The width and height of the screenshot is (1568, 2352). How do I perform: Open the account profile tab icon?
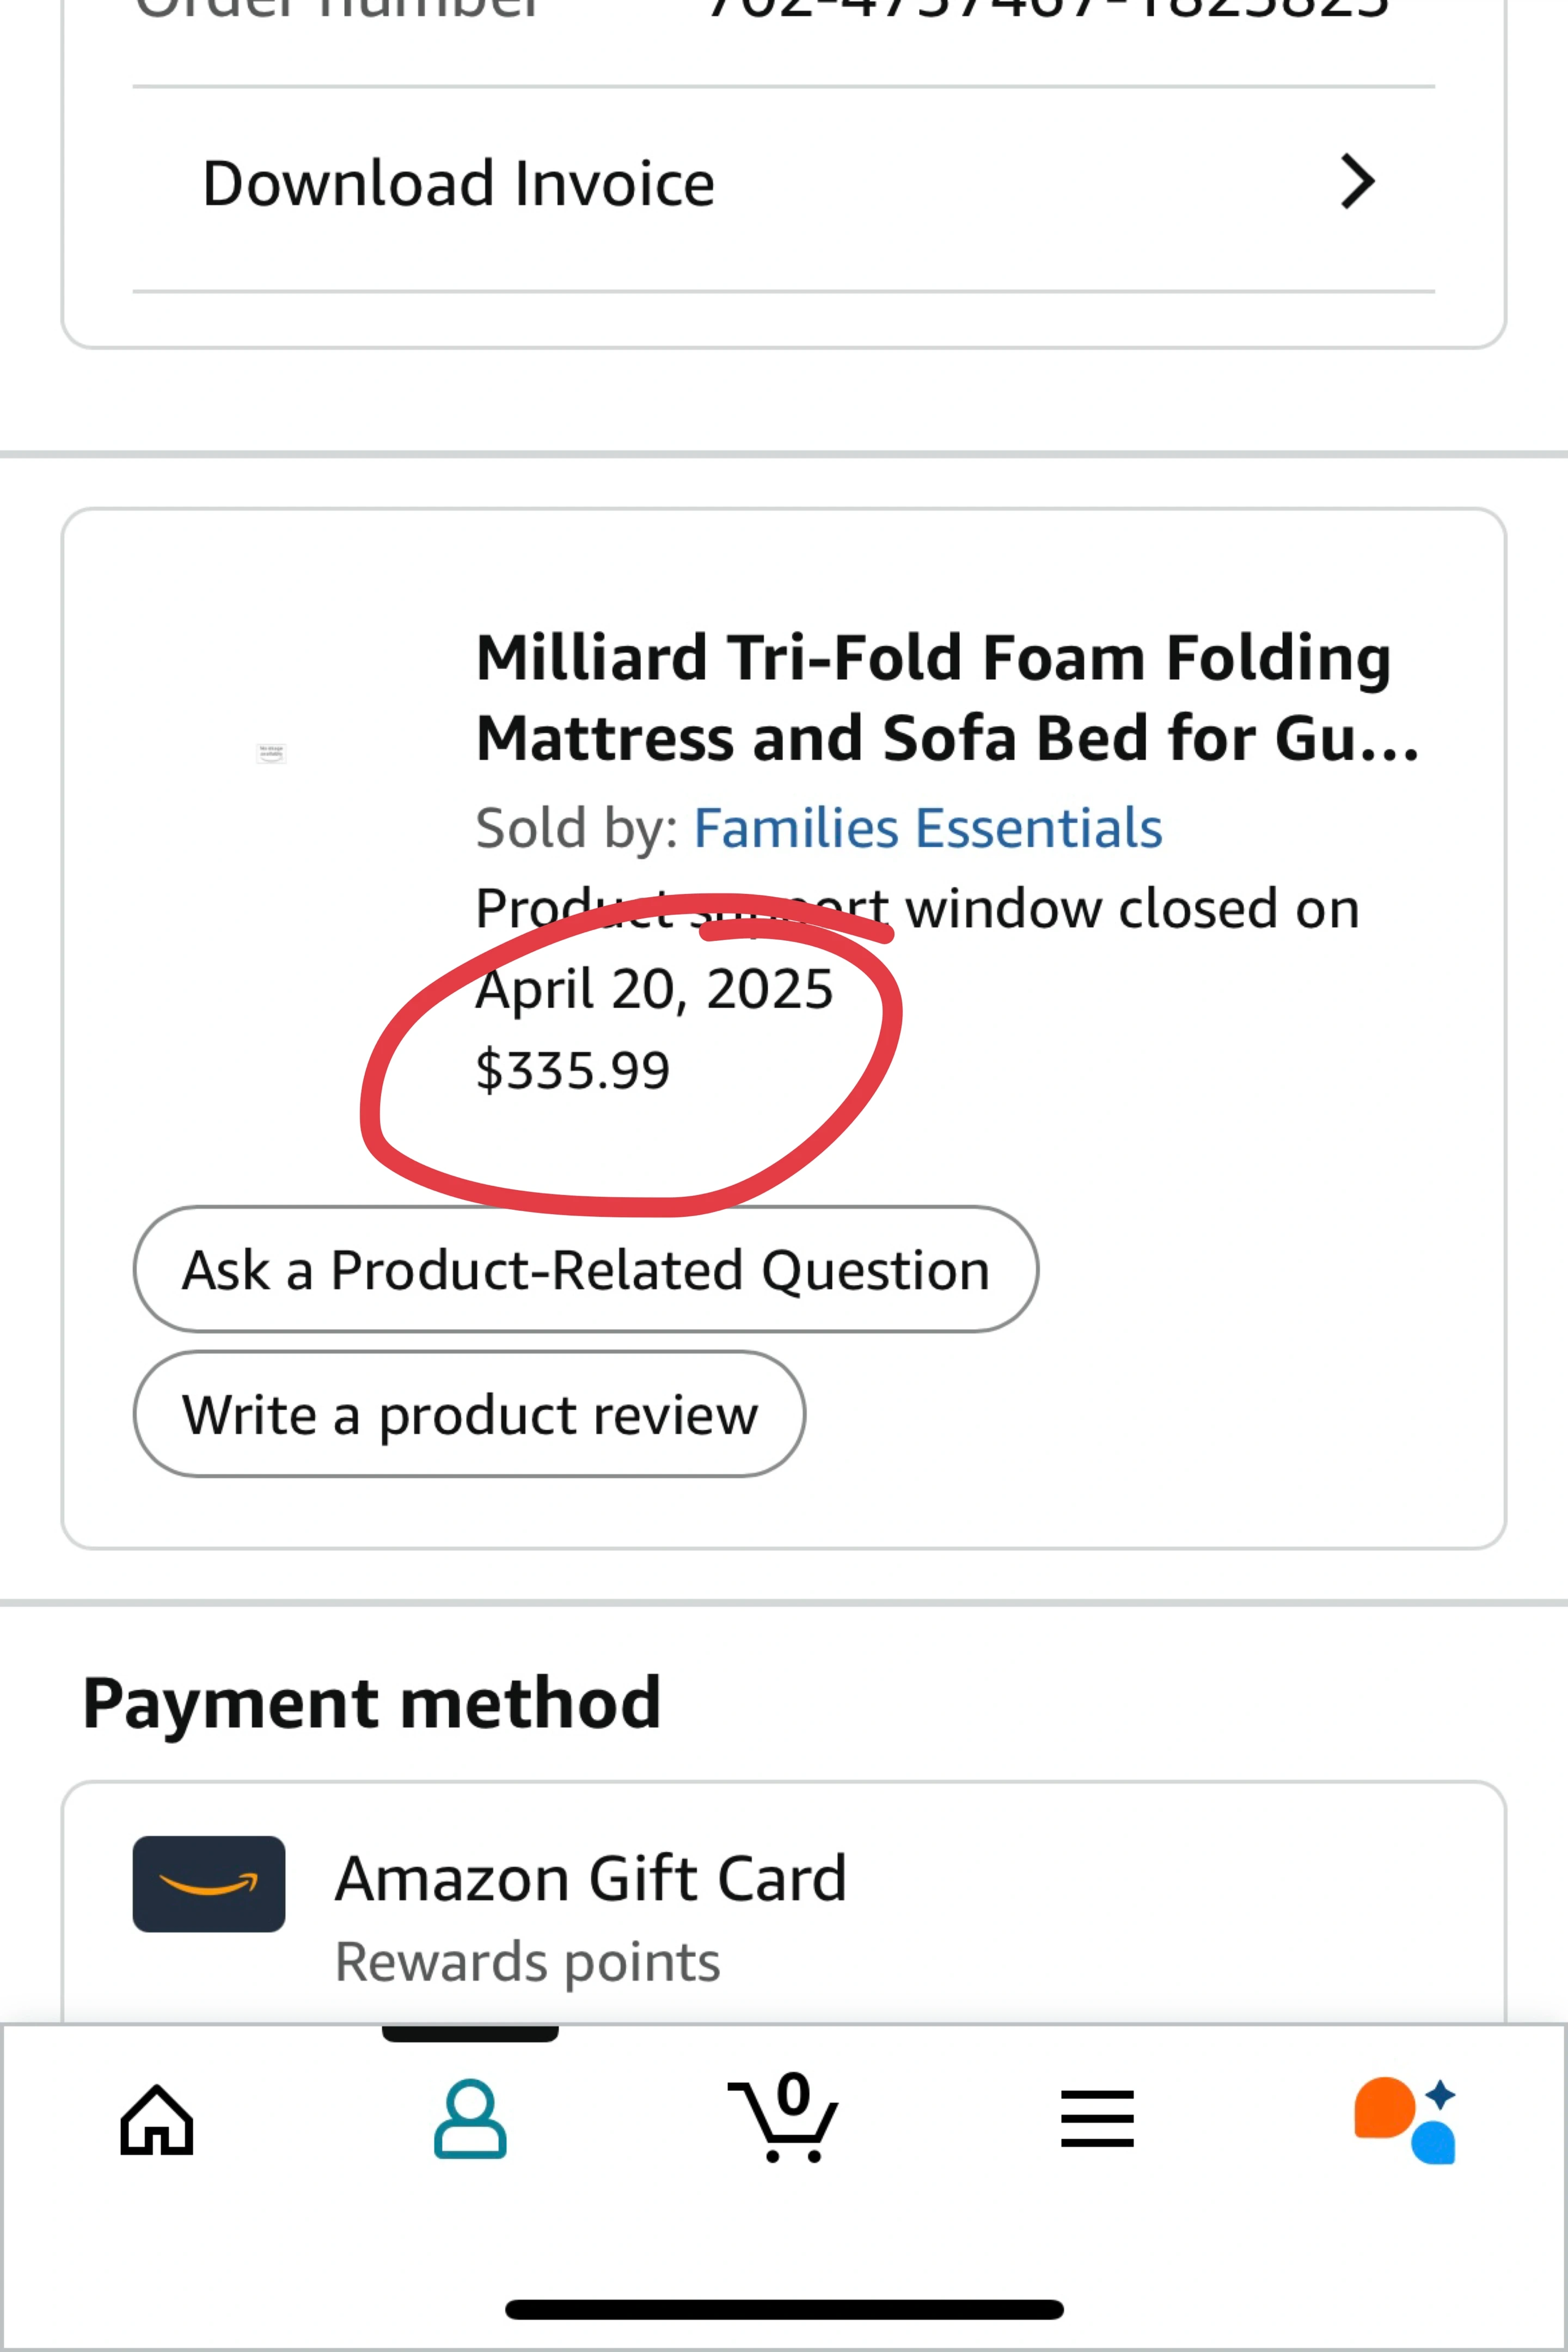[x=470, y=2119]
